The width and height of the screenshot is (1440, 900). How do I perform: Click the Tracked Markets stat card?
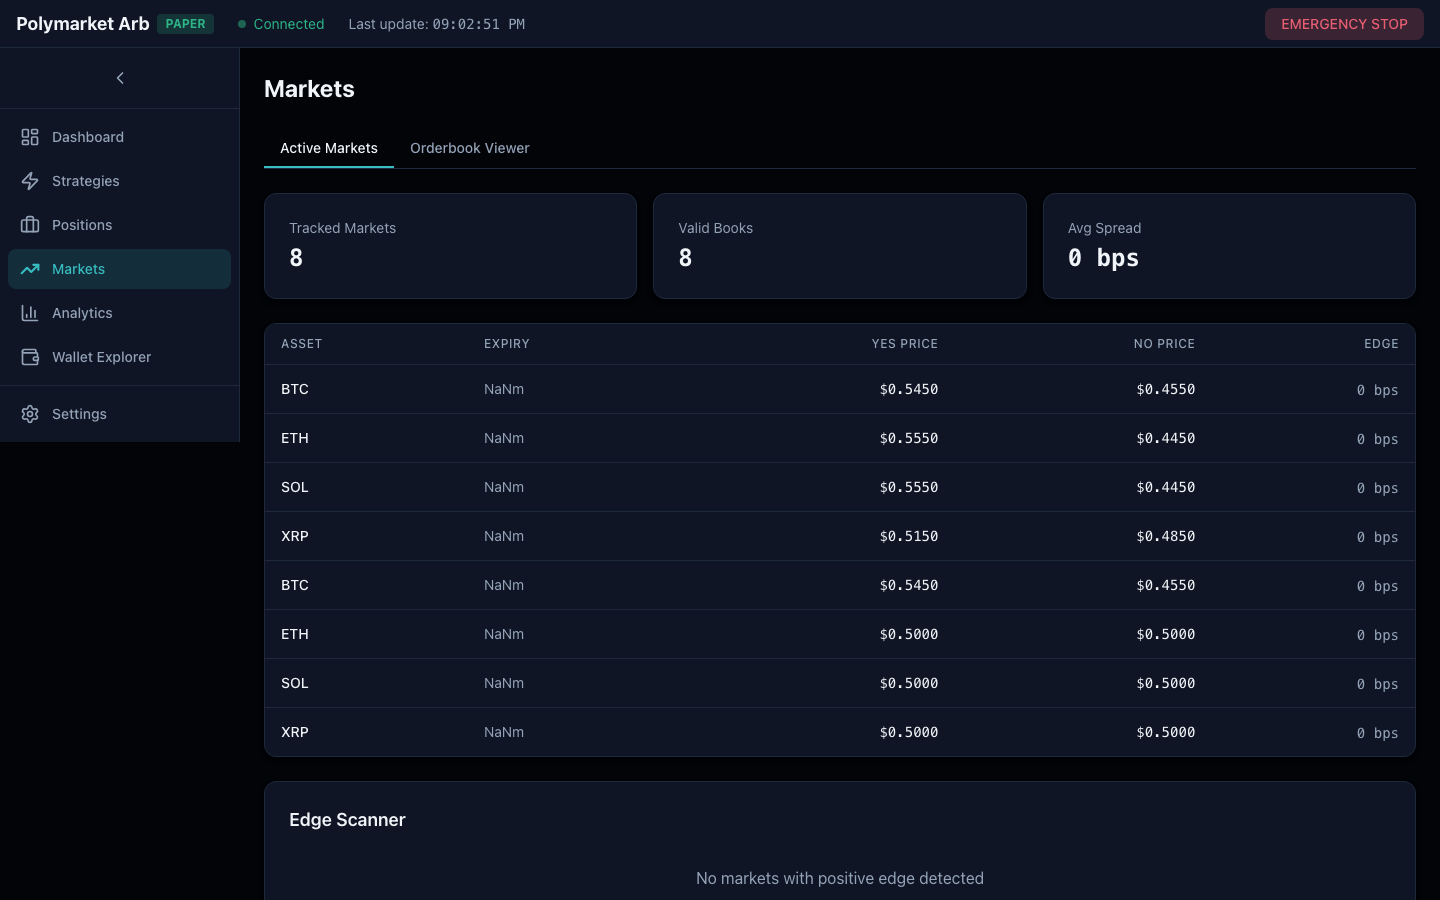click(450, 246)
